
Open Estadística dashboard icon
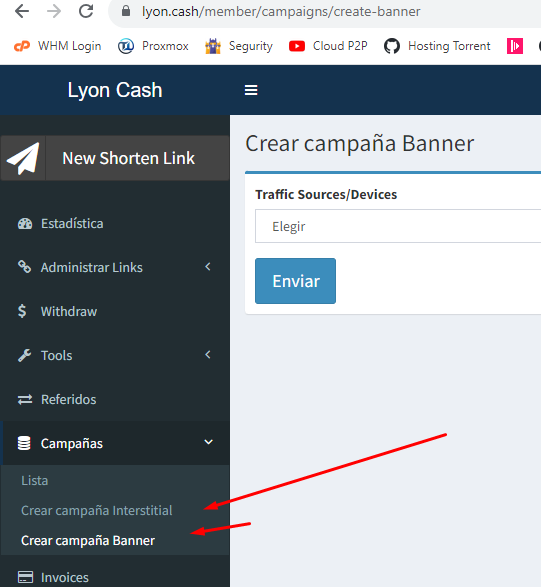25,223
